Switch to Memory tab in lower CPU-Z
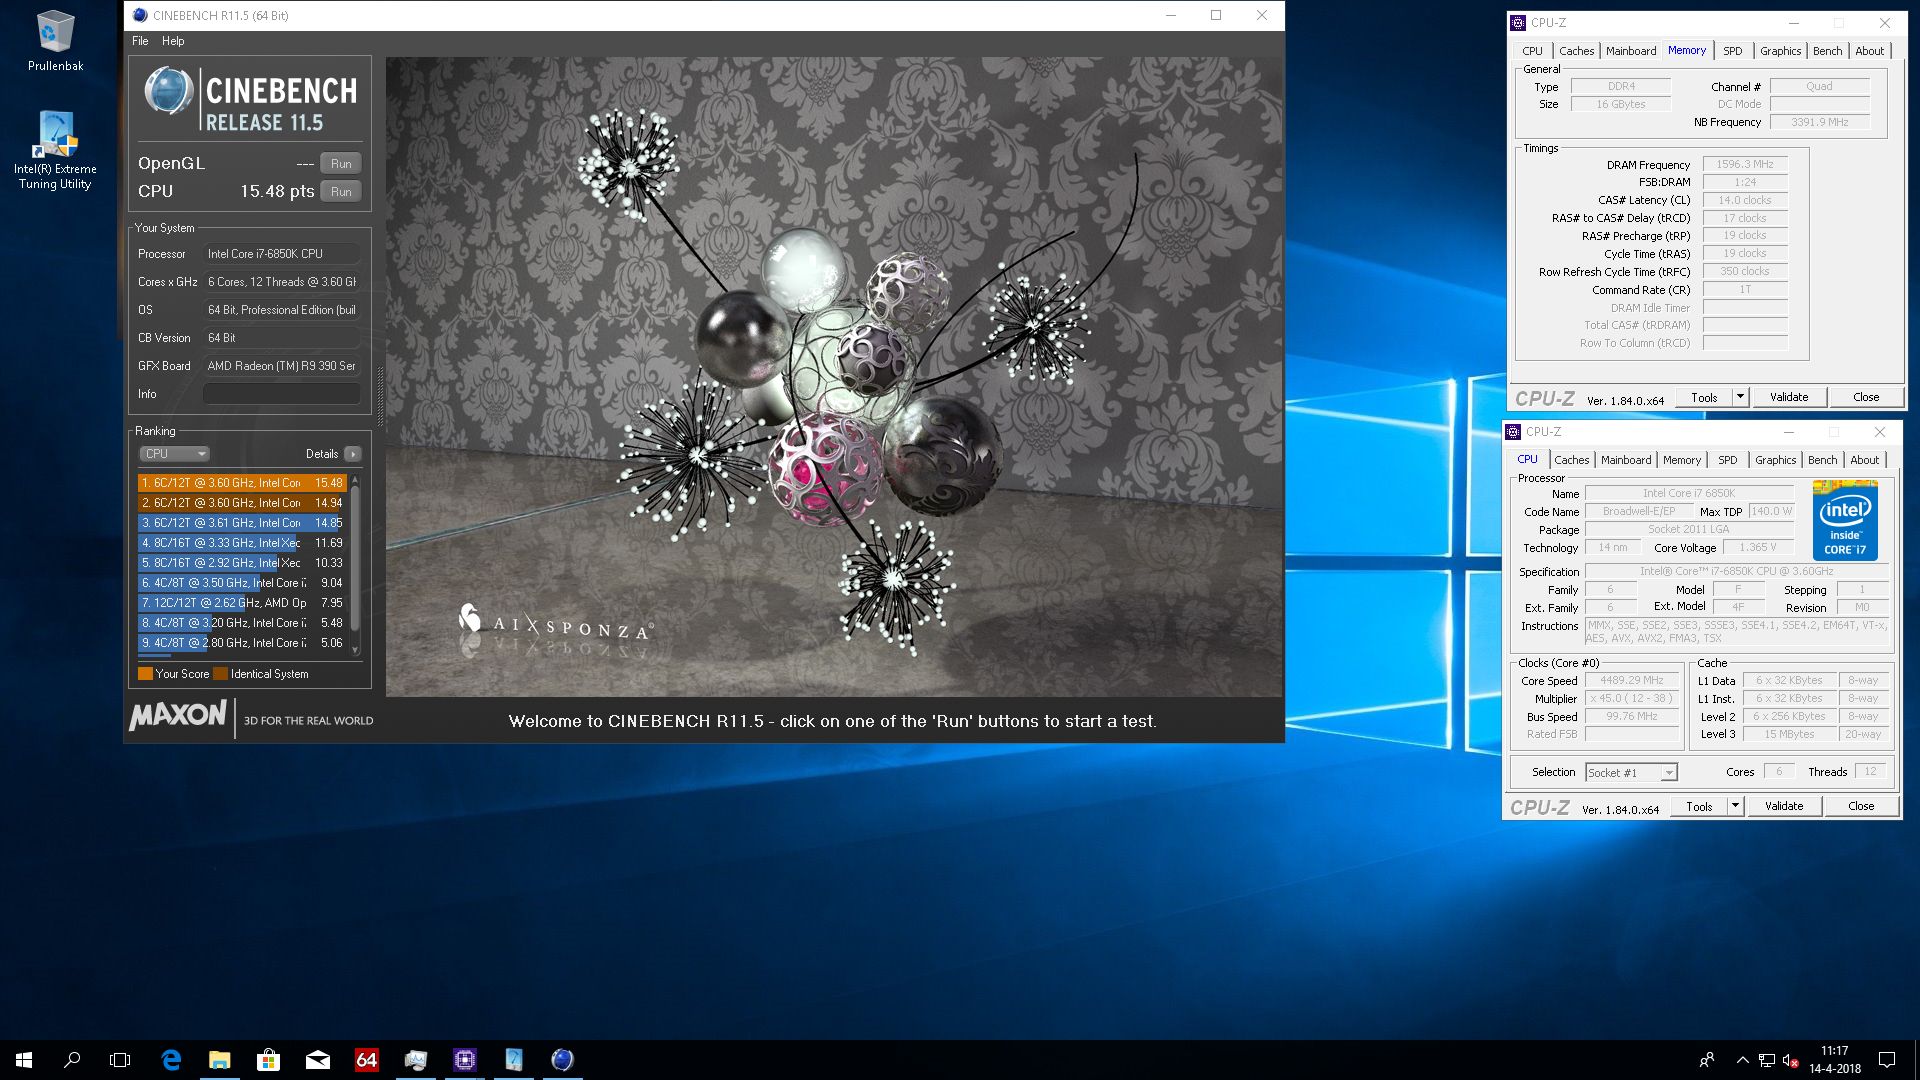This screenshot has width=1920, height=1080. (x=1682, y=460)
